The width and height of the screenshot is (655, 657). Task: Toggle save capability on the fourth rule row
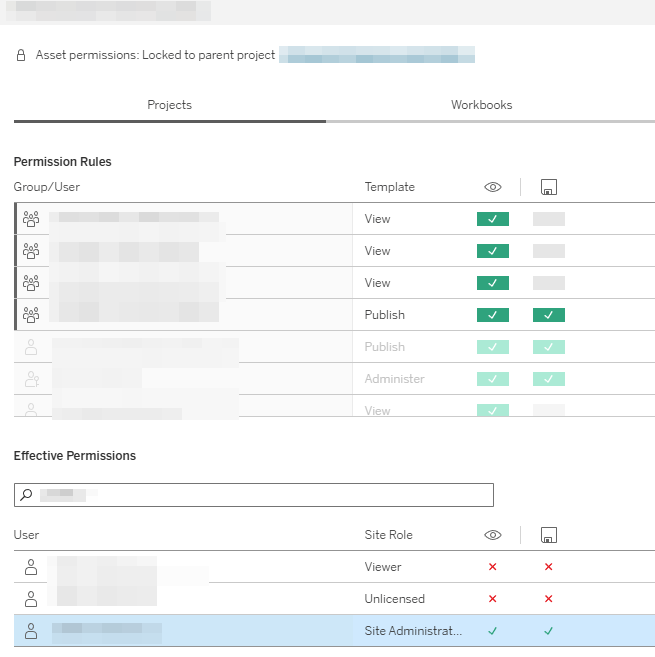click(548, 315)
